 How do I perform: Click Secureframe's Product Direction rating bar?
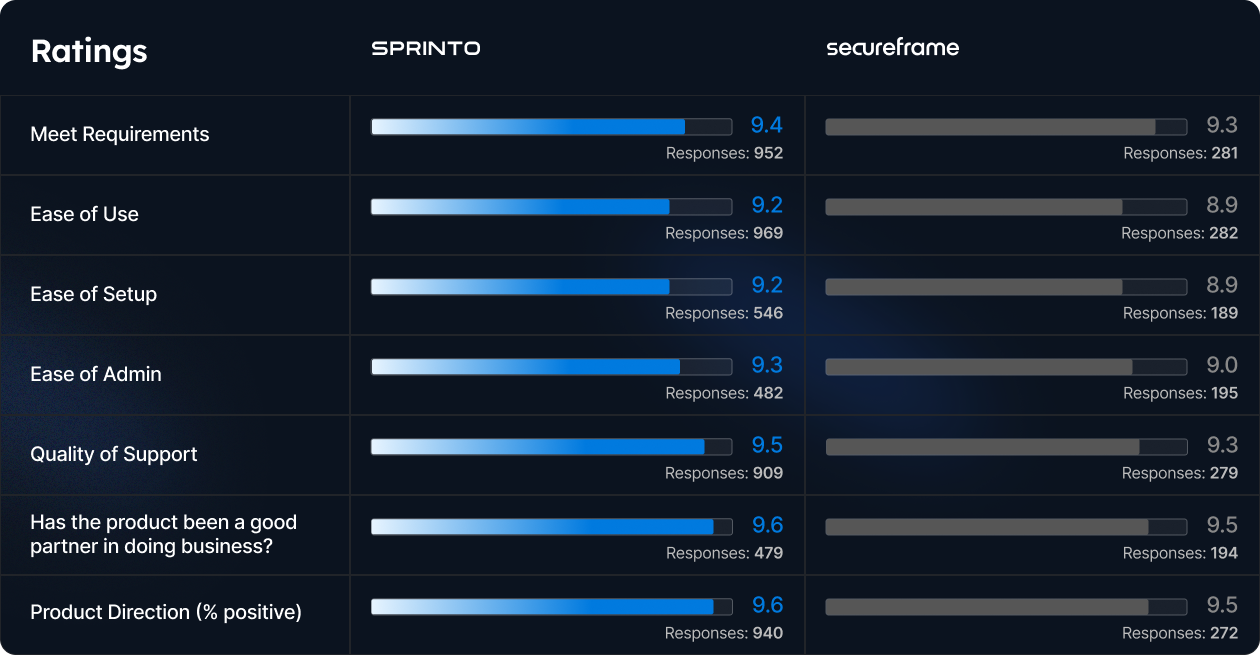point(1005,607)
